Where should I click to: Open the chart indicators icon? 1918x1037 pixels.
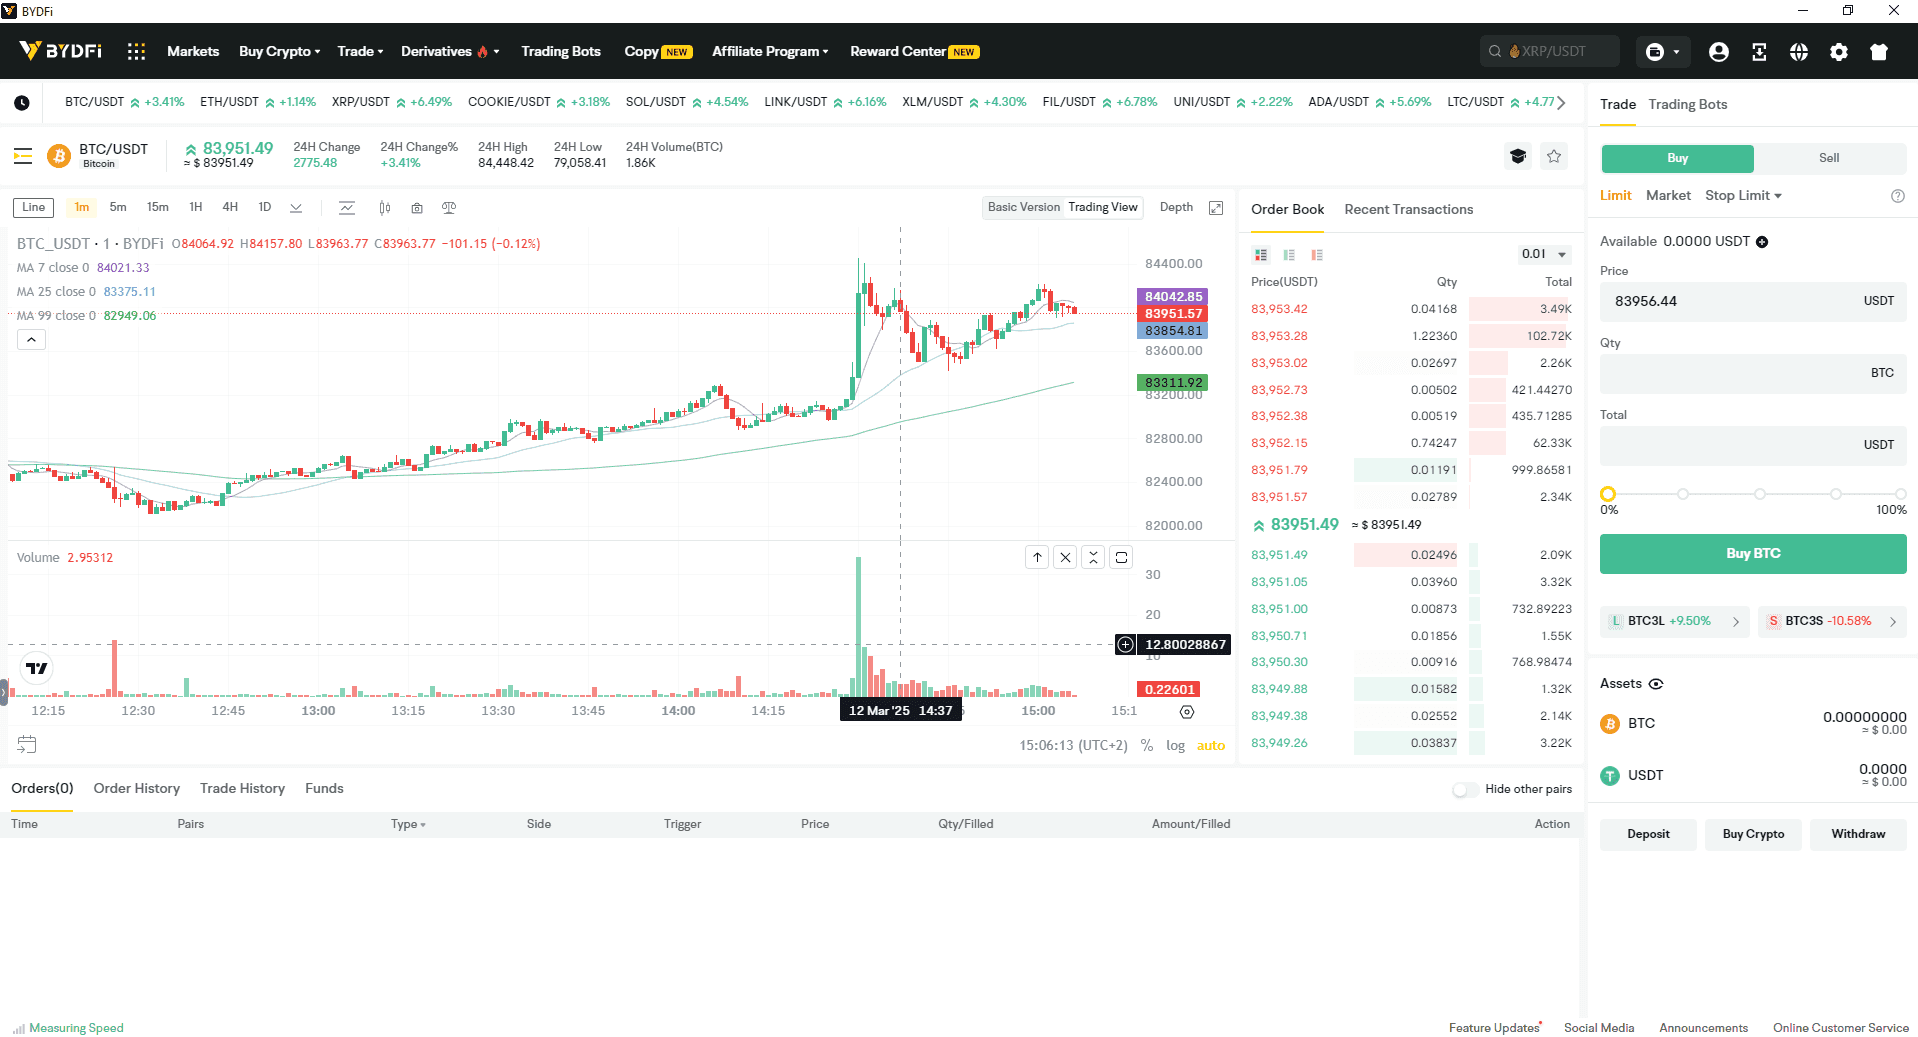pyautogui.click(x=347, y=208)
